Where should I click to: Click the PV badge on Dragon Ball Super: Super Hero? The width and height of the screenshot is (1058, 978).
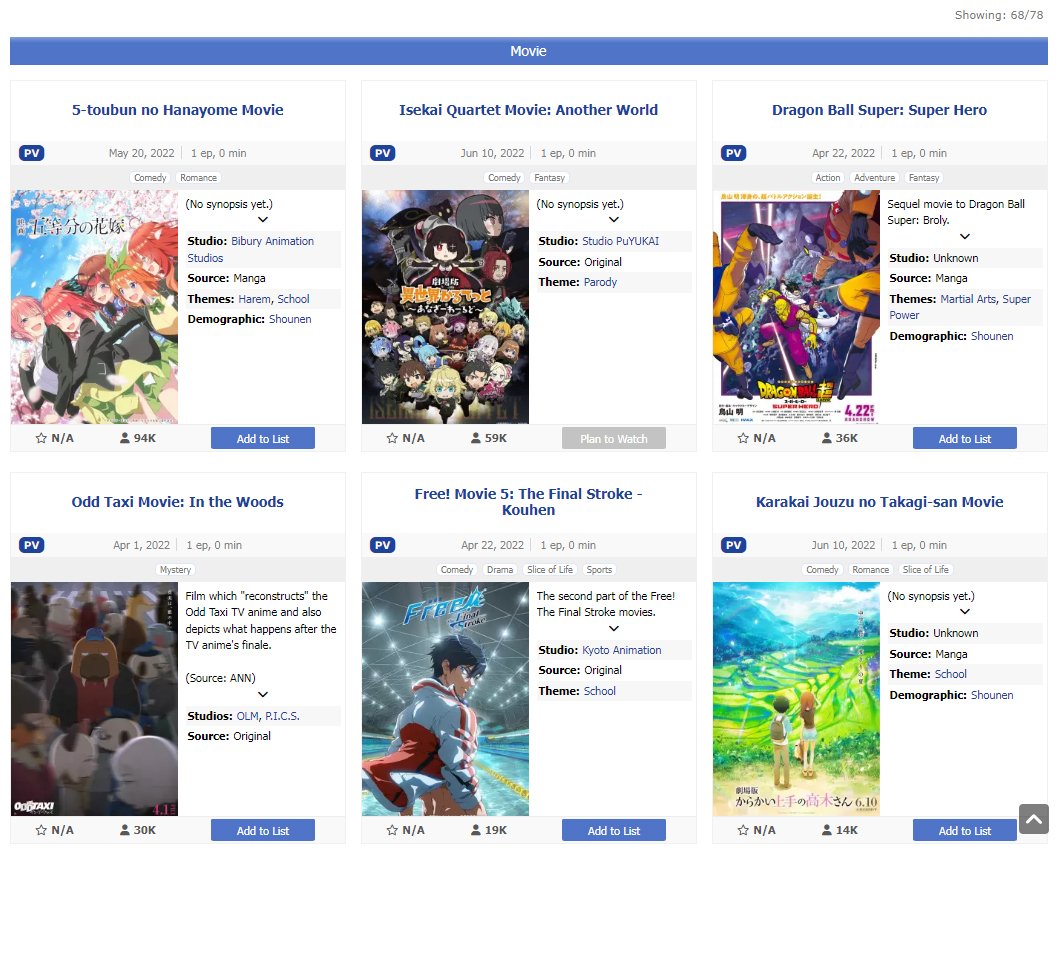coord(733,153)
